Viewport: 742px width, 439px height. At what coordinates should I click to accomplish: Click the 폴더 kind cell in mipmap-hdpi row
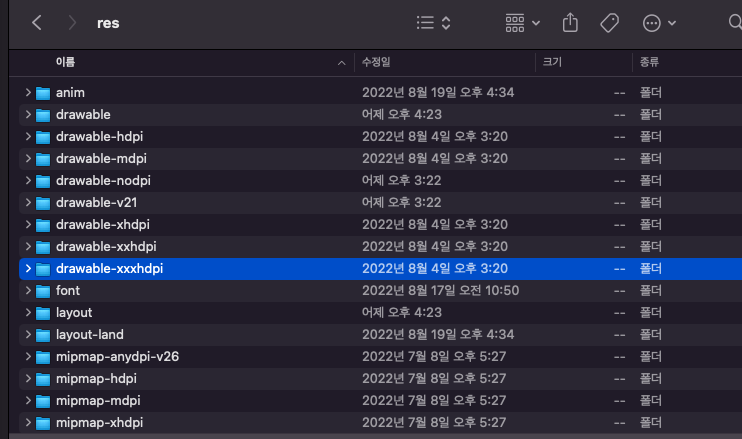click(651, 378)
